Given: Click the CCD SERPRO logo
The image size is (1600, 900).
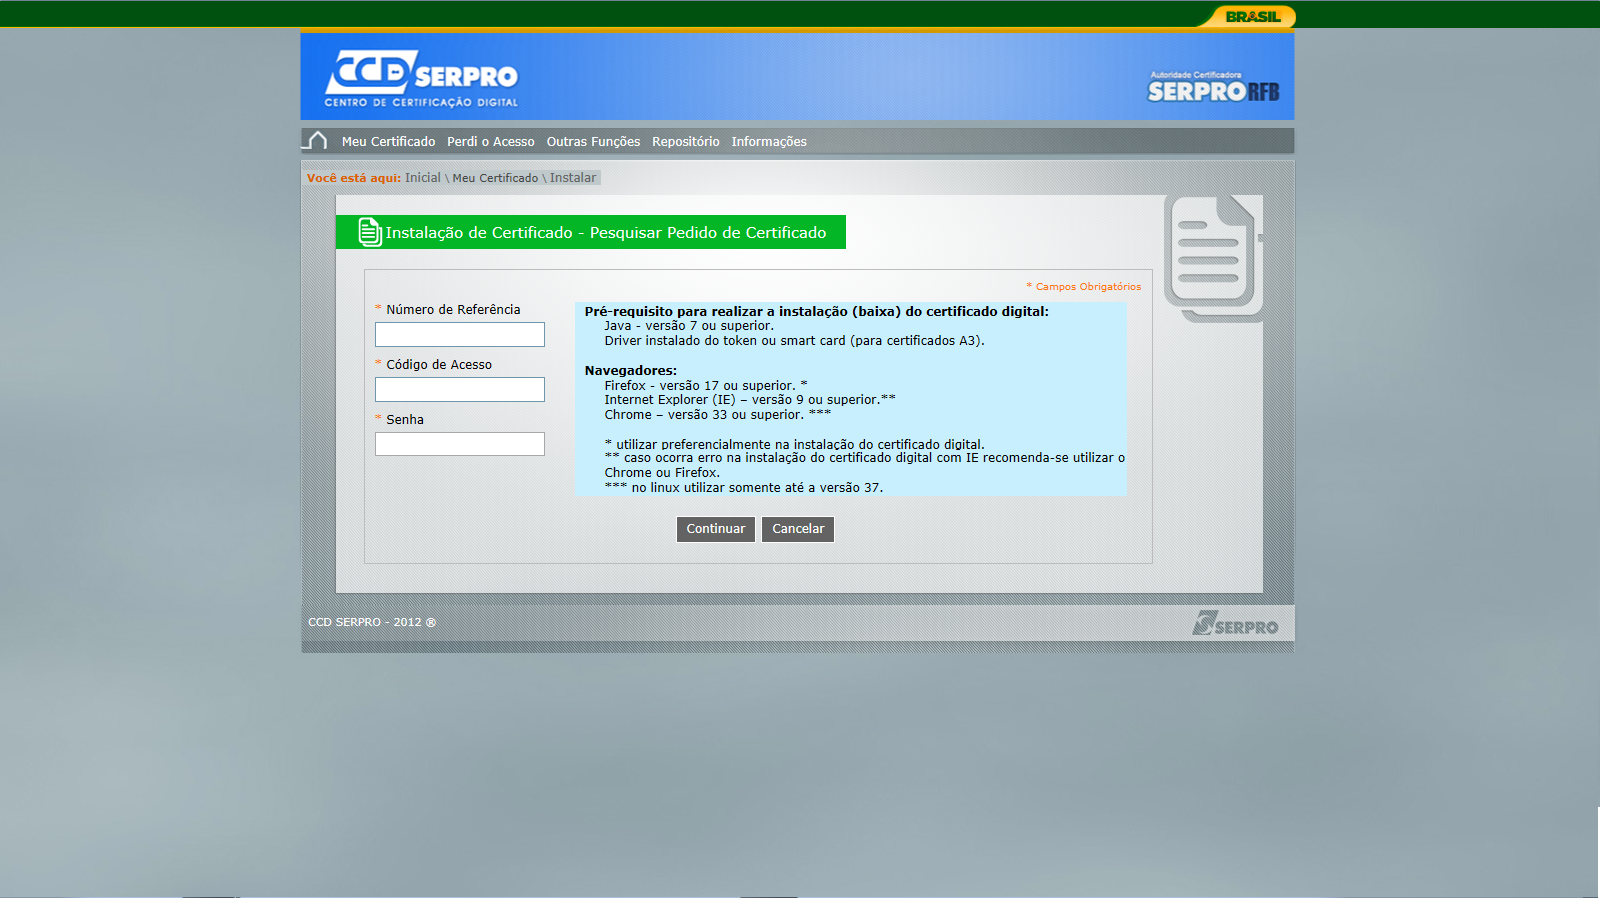Looking at the screenshot, I should point(421,78).
